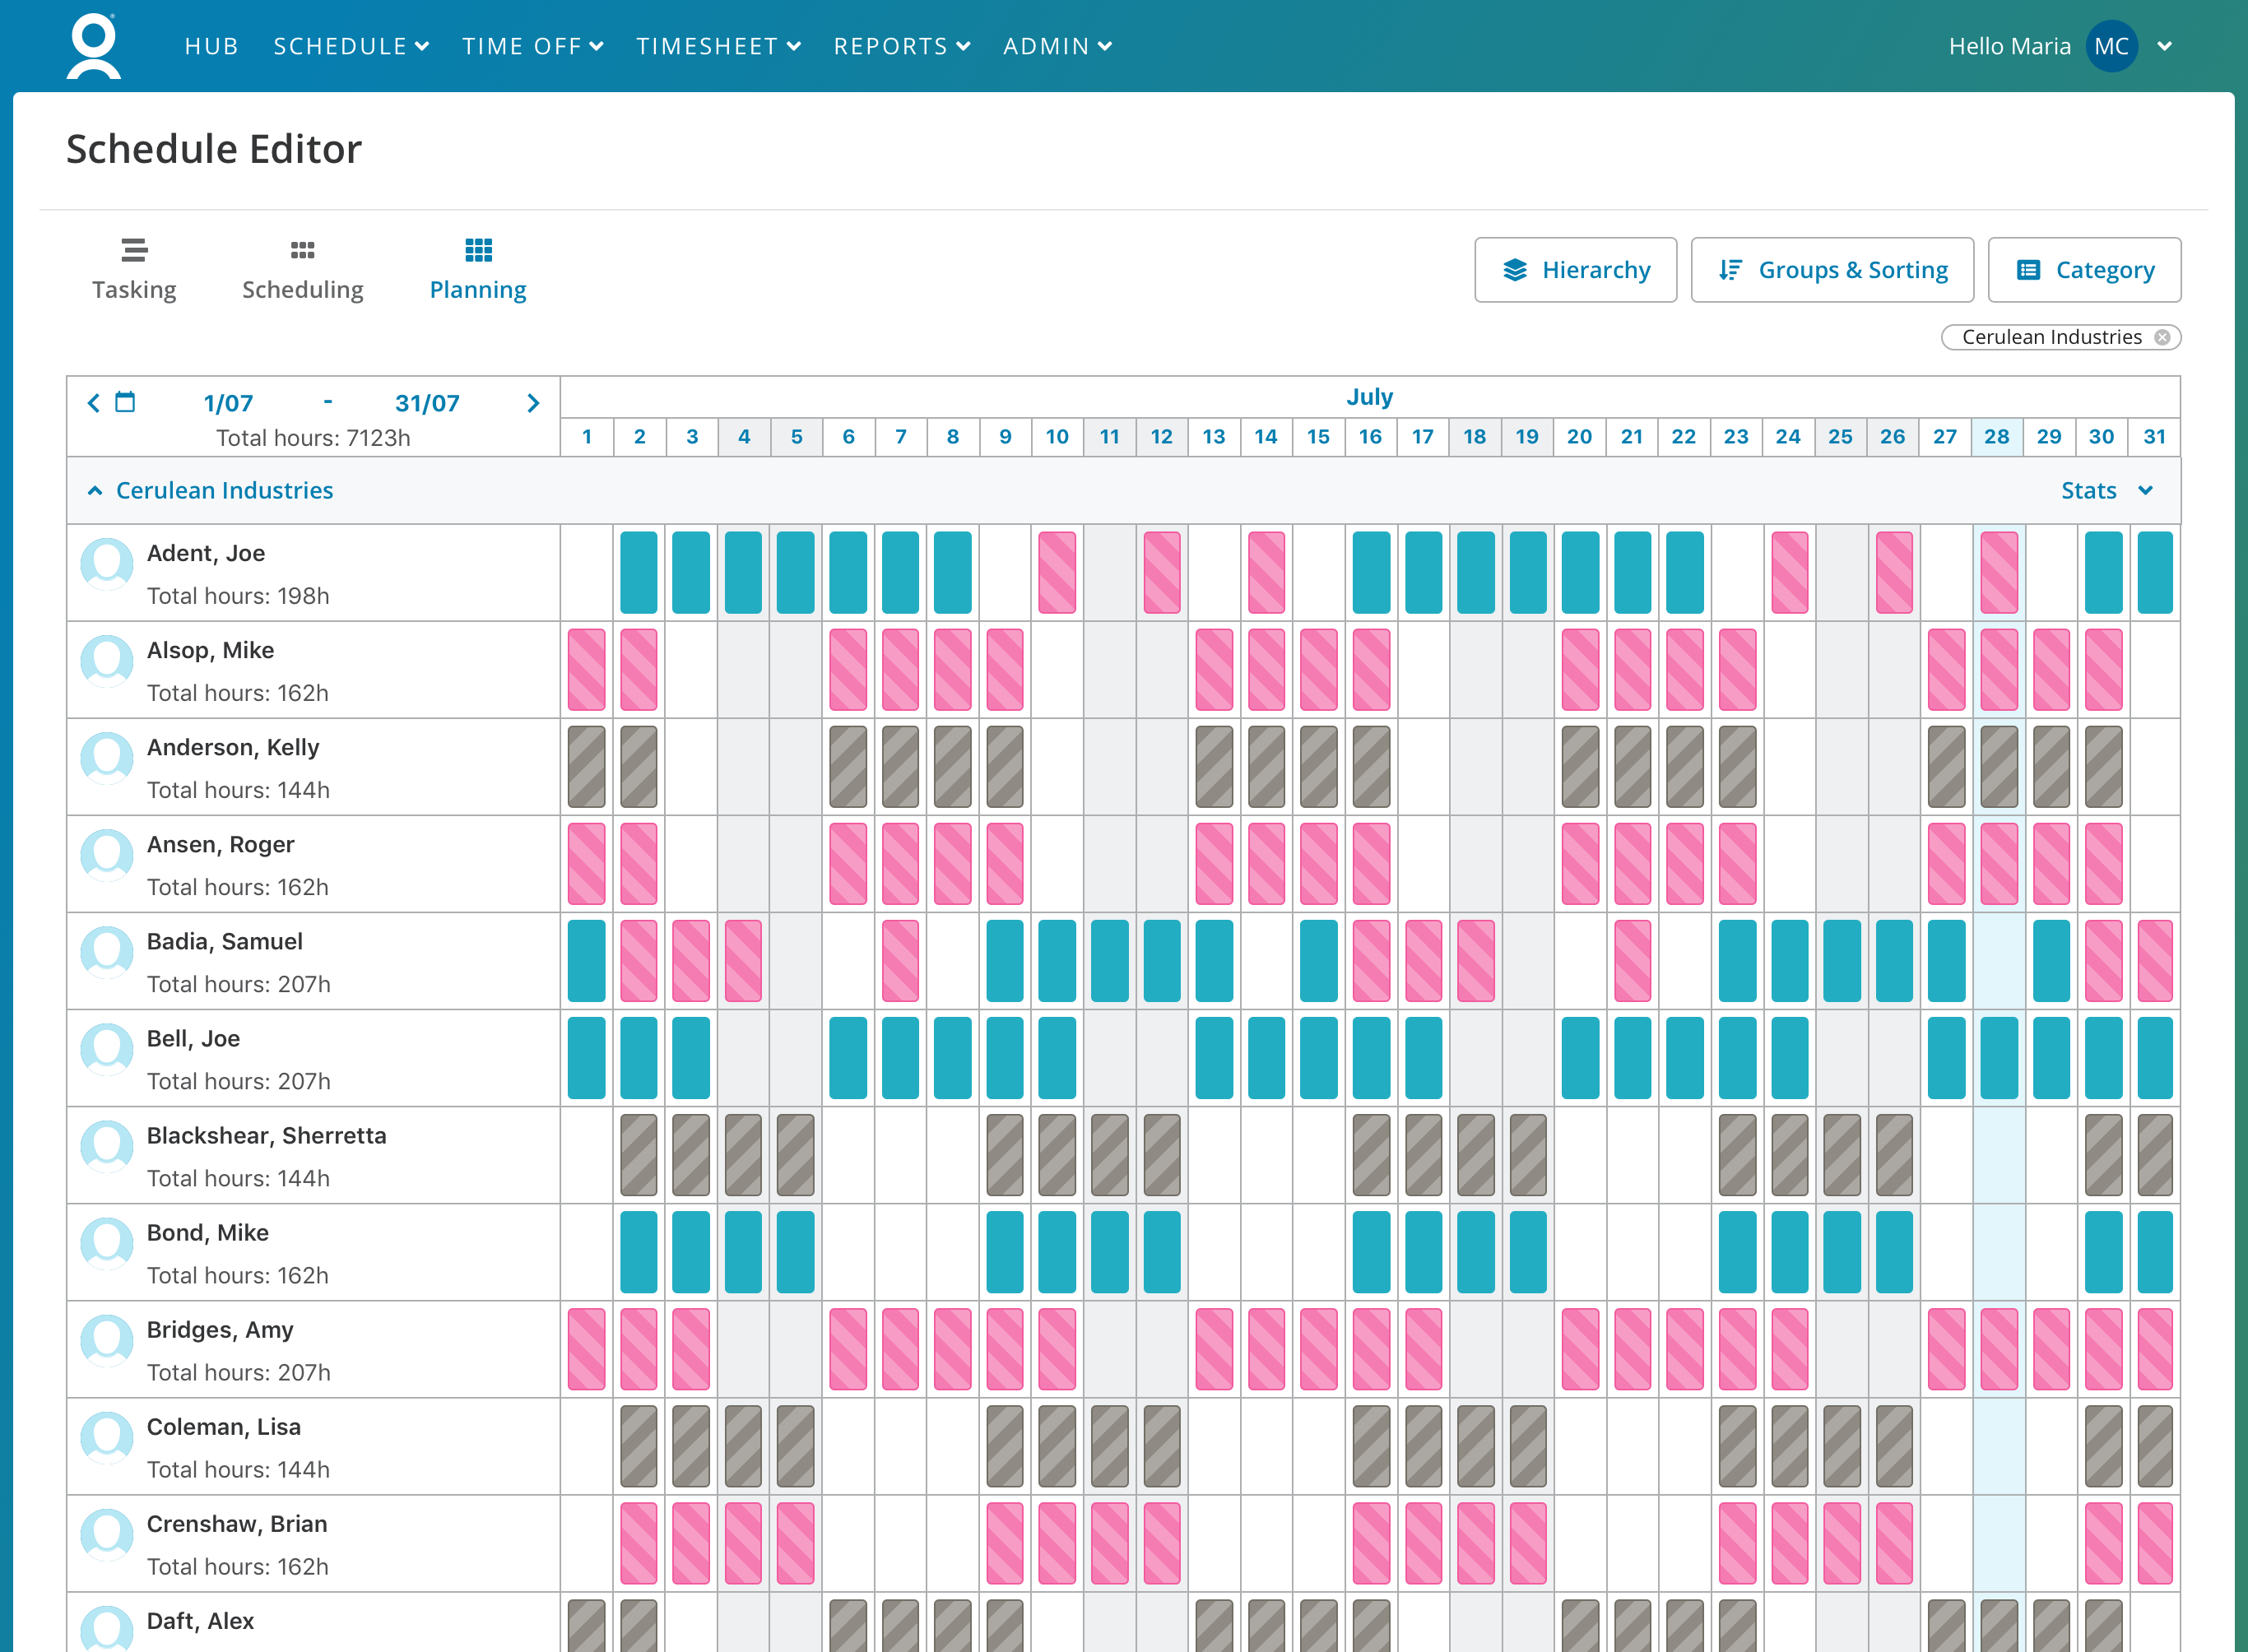Open Groups & Sorting options
The image size is (2248, 1652).
pos(1832,270)
